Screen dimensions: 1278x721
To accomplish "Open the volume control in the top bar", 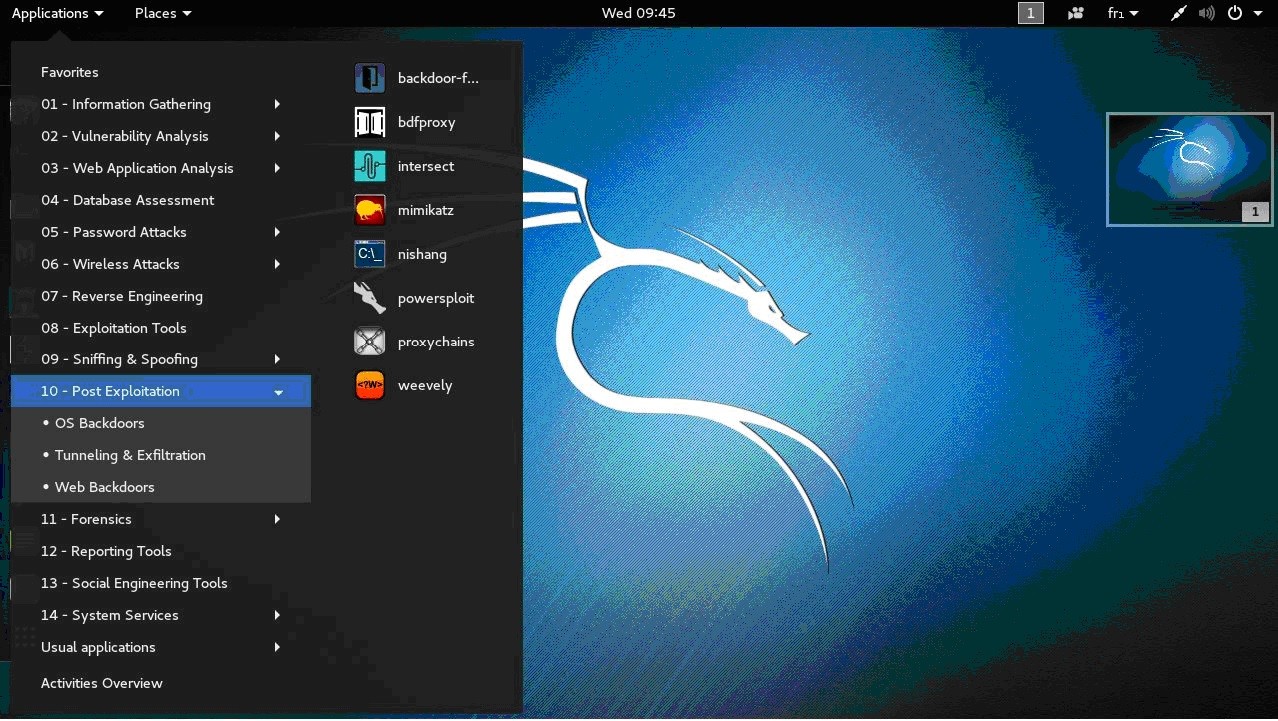I will coord(1206,13).
